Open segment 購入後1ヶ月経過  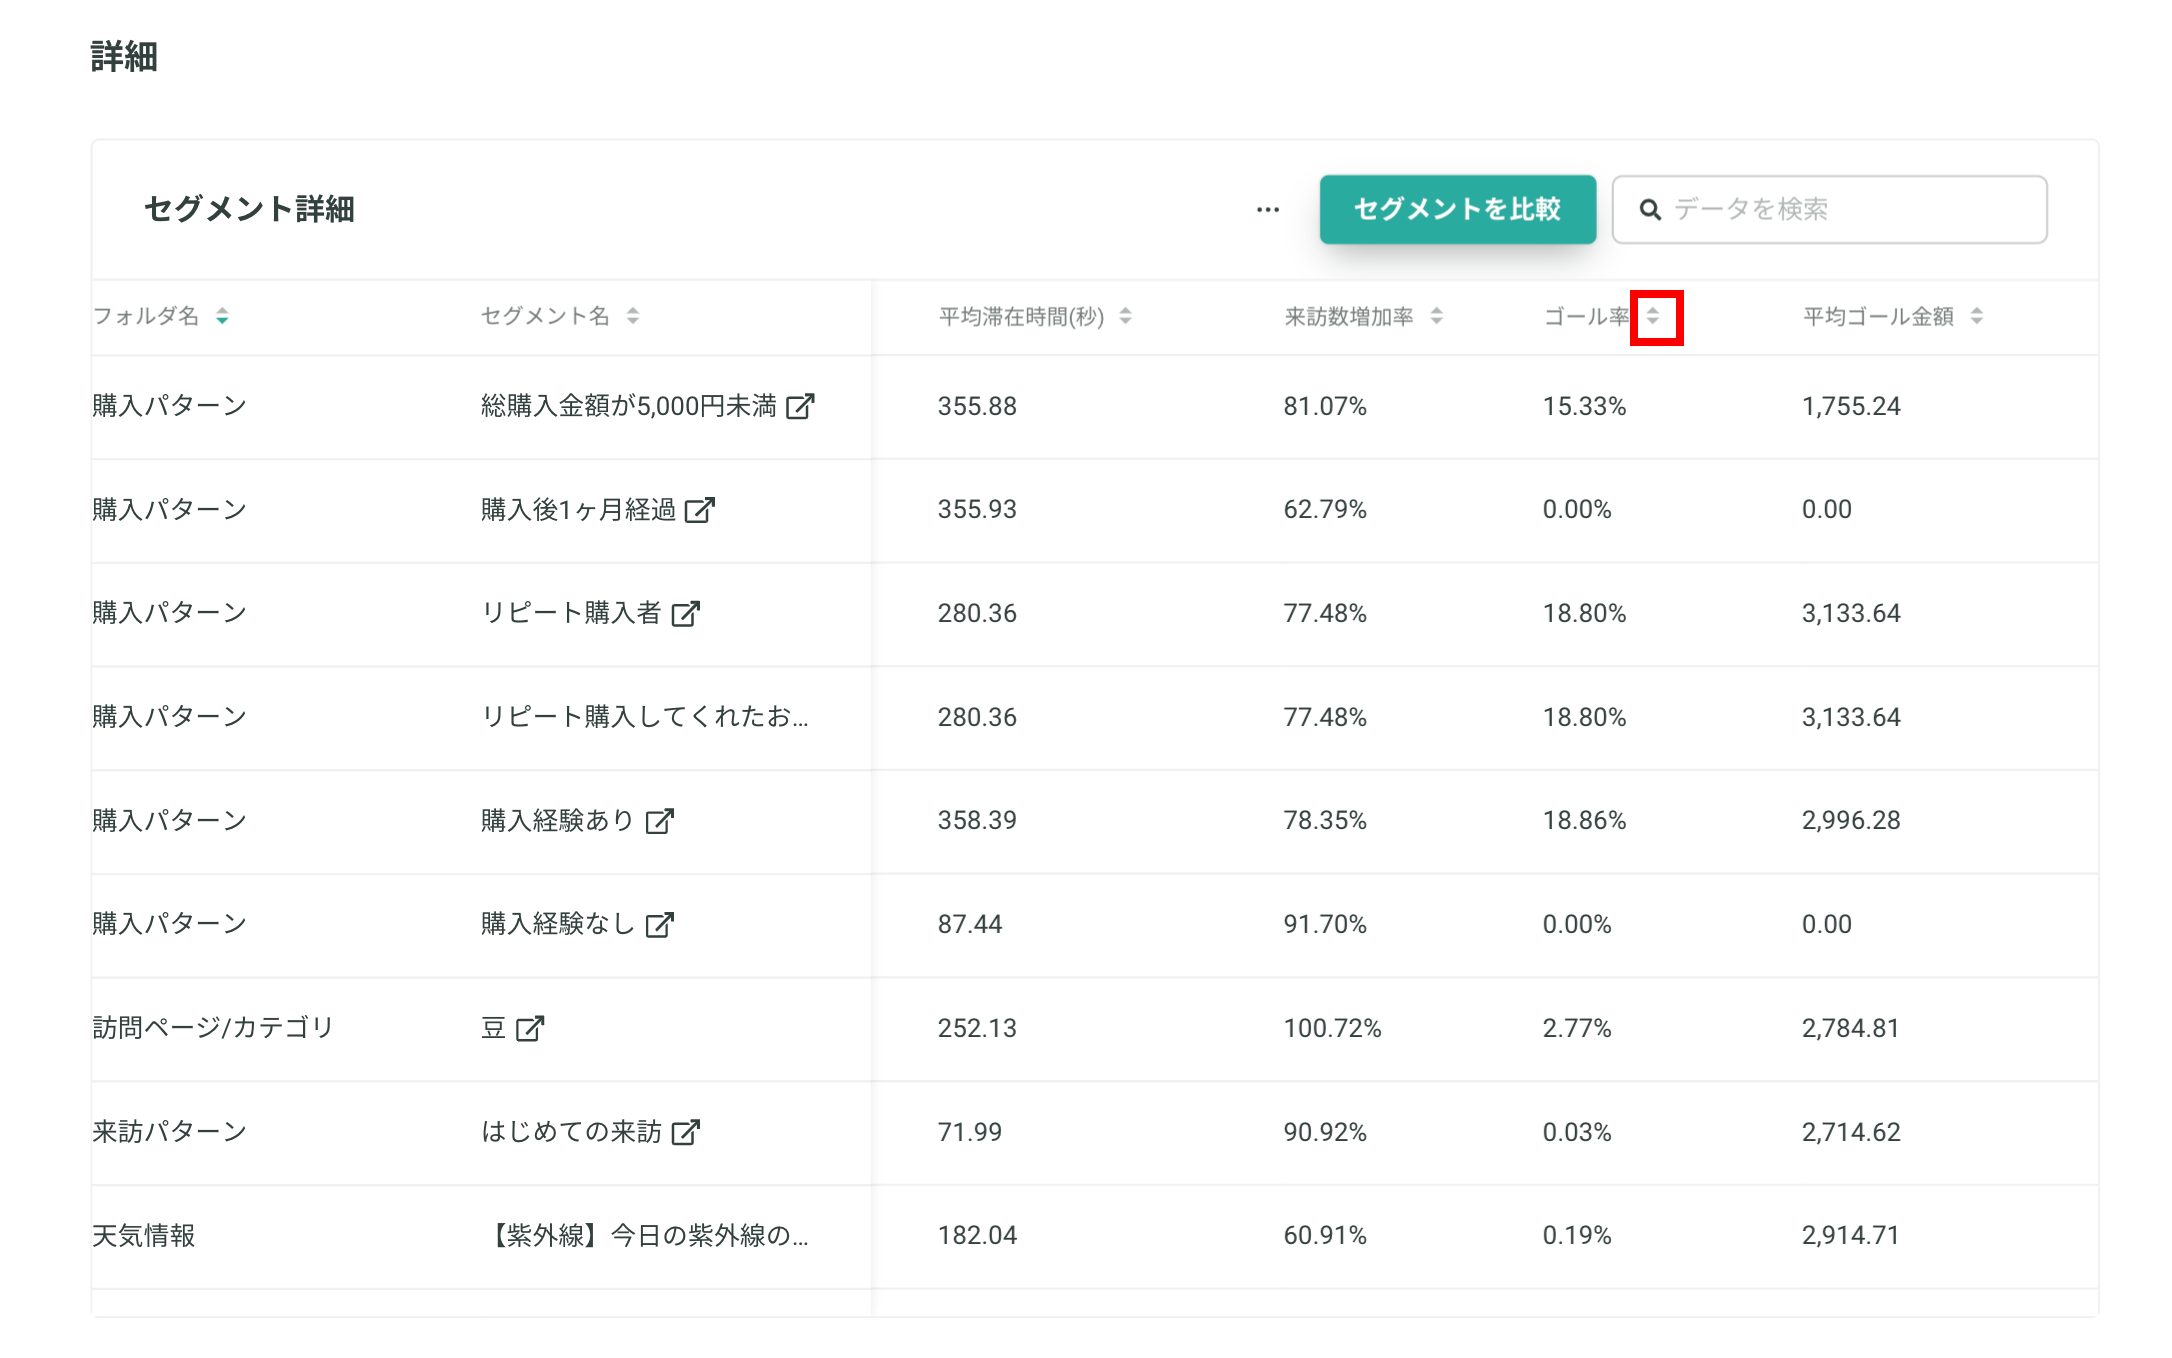[x=579, y=509]
